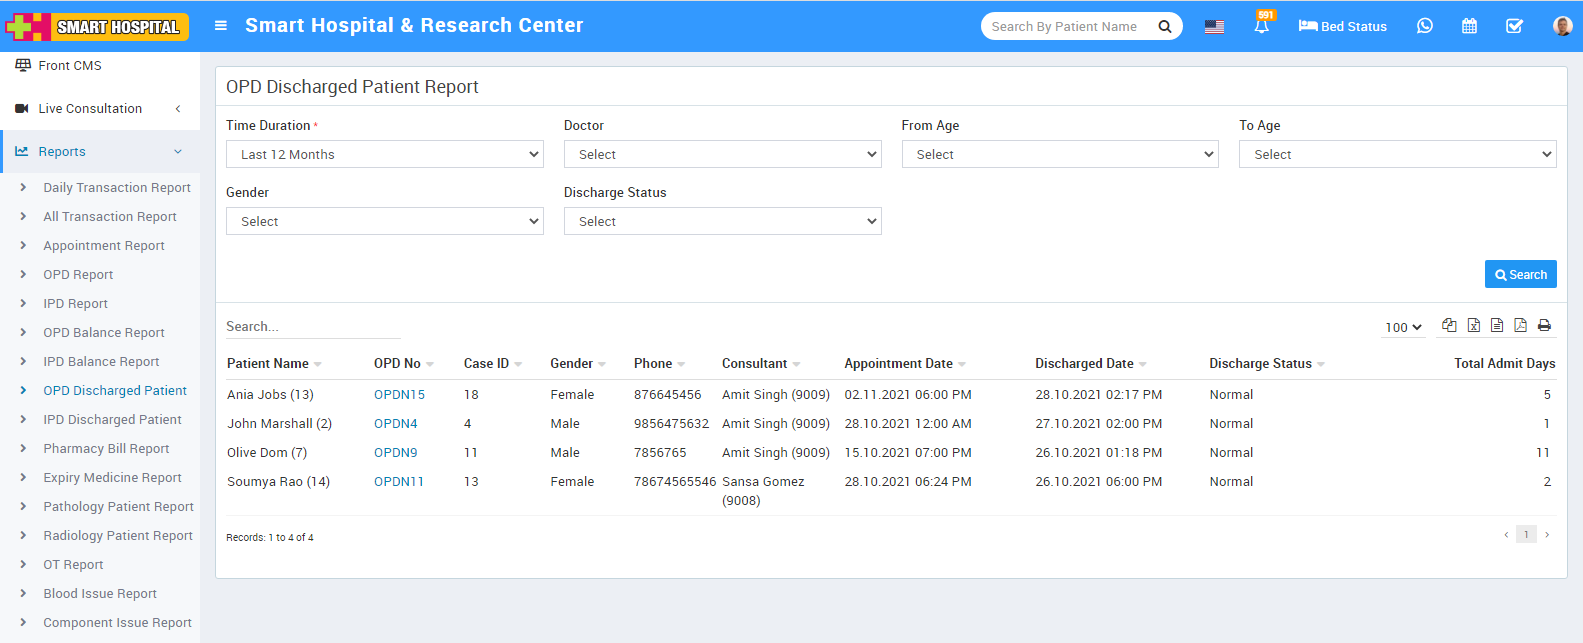Open the language flag selector
Screen dimensions: 1583x643
click(1214, 26)
